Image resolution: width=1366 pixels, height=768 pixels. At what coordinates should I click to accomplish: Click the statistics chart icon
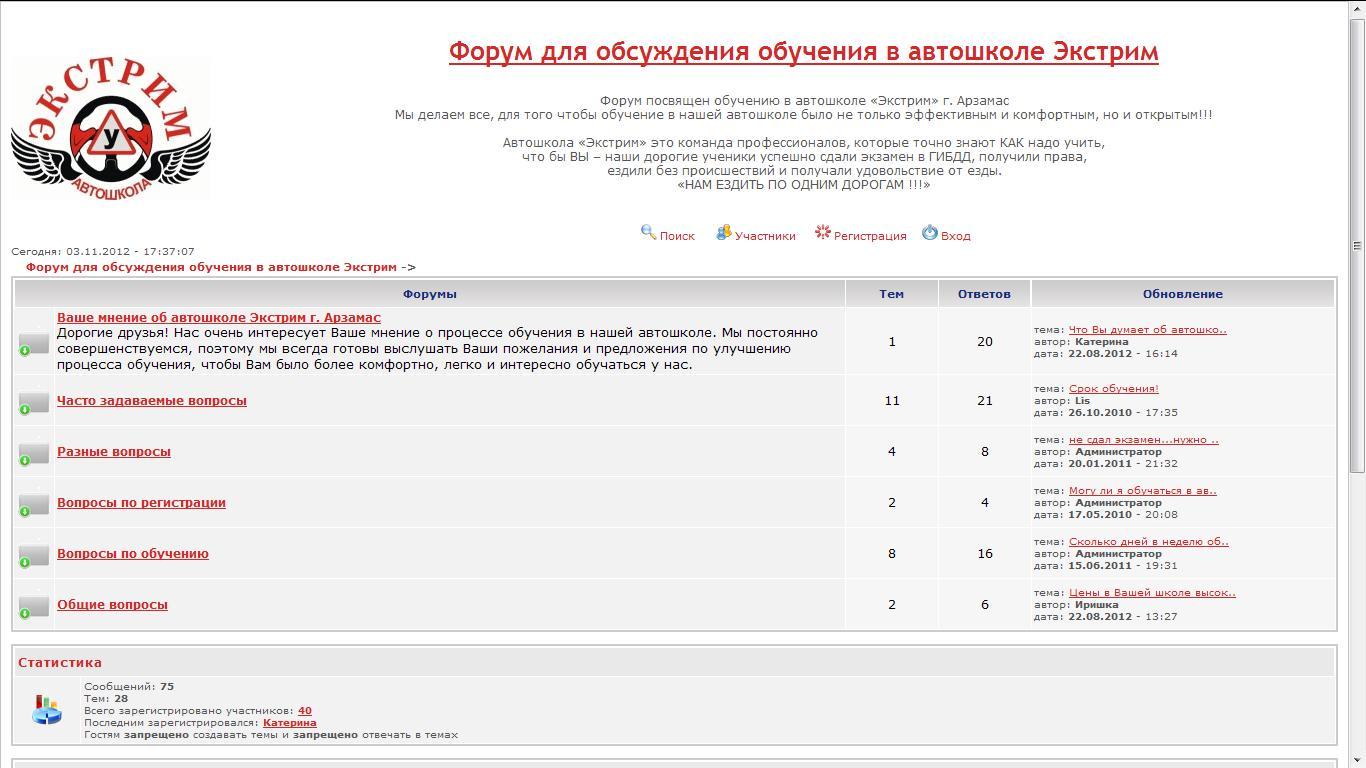(x=47, y=709)
